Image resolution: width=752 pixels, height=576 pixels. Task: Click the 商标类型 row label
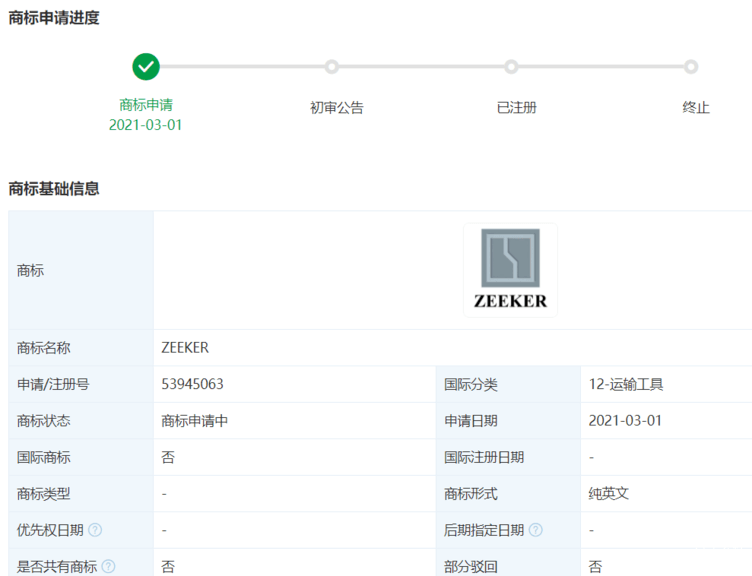click(x=44, y=494)
